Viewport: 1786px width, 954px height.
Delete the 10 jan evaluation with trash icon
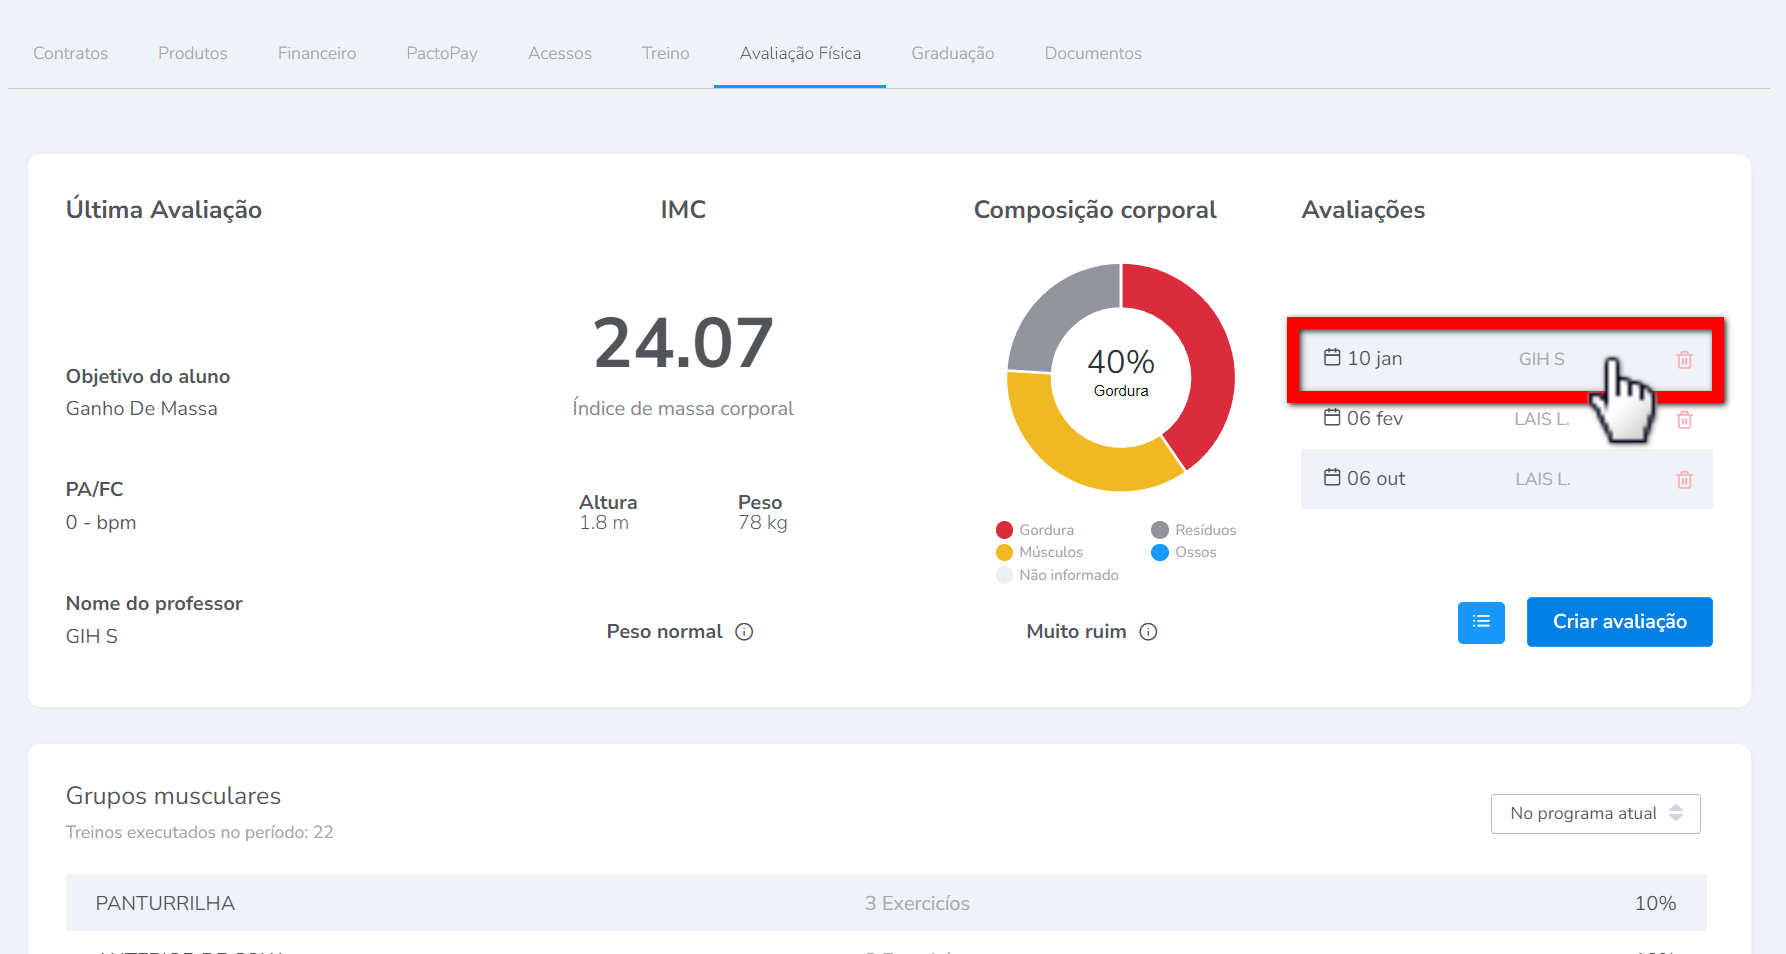[1684, 360]
